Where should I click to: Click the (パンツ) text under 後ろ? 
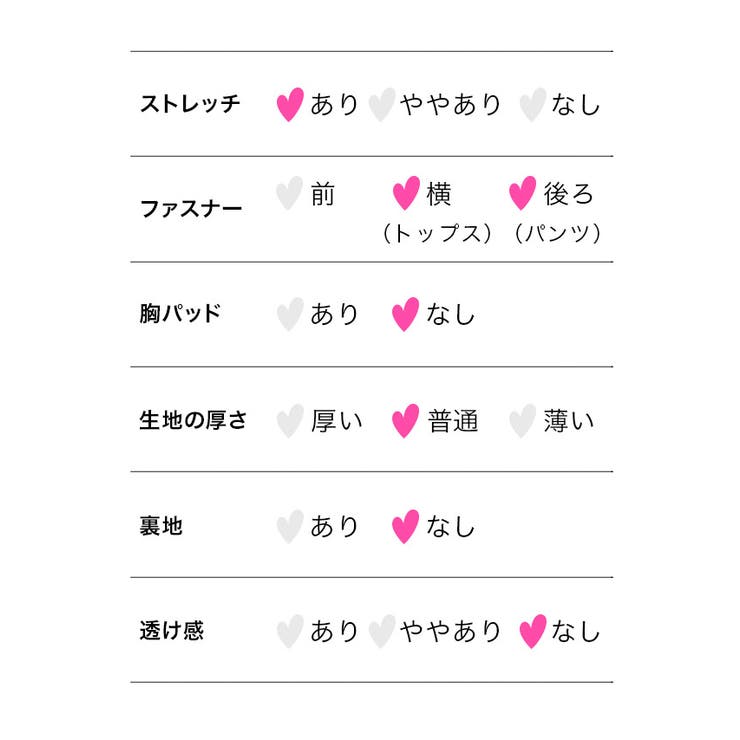556,233
